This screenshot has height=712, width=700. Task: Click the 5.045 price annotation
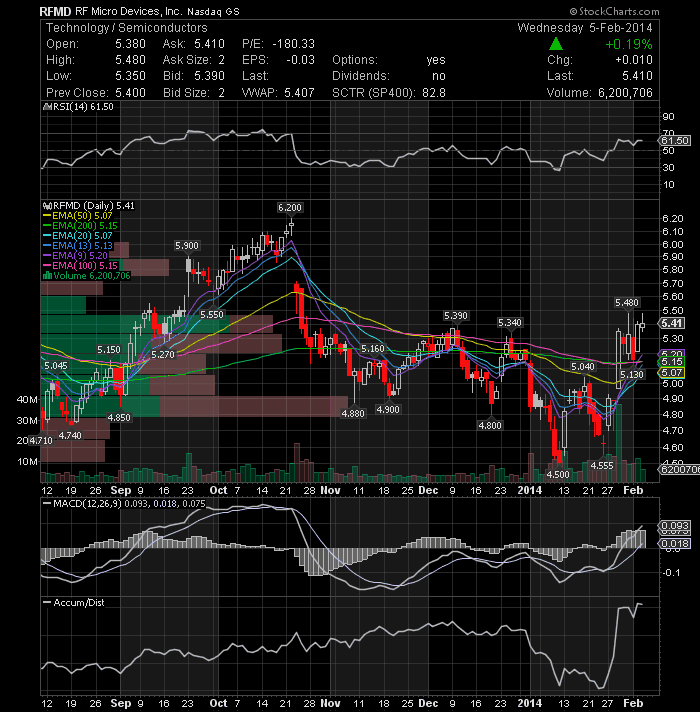(x=56, y=366)
